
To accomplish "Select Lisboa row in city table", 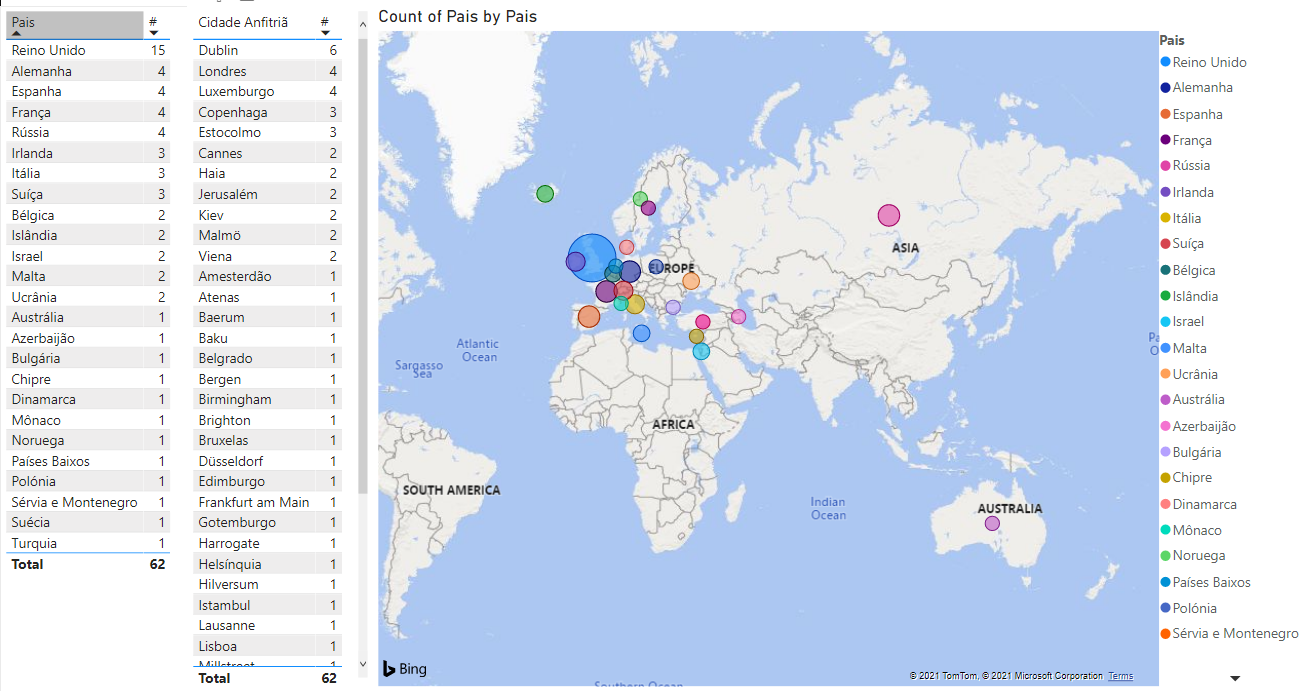I will (268, 646).
